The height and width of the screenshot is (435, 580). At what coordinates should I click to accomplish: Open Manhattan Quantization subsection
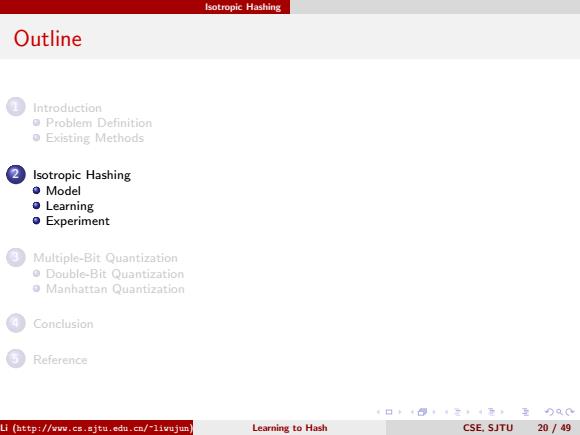coord(115,289)
